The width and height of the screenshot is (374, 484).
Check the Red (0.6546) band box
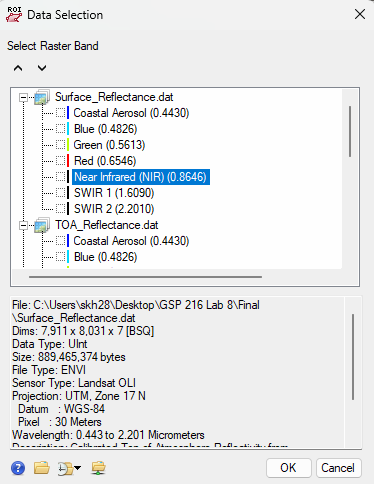(x=61, y=161)
